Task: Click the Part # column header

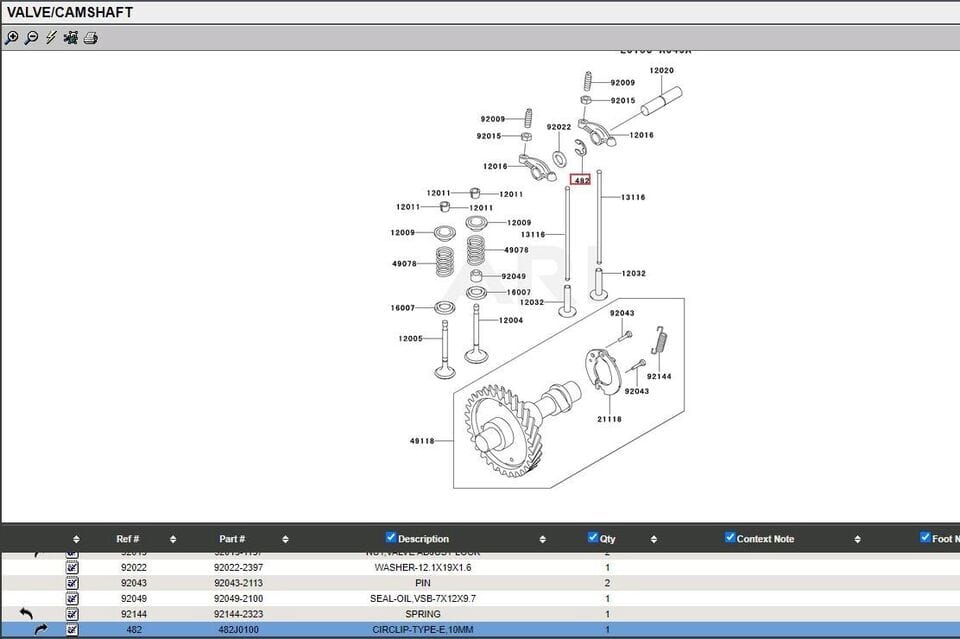Action: [x=232, y=539]
